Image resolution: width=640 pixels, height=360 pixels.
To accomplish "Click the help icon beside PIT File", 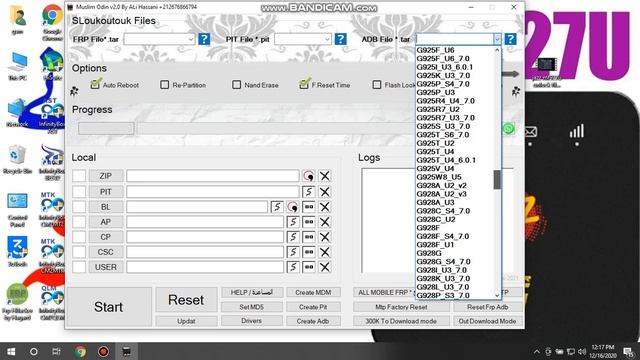I will (x=340, y=39).
